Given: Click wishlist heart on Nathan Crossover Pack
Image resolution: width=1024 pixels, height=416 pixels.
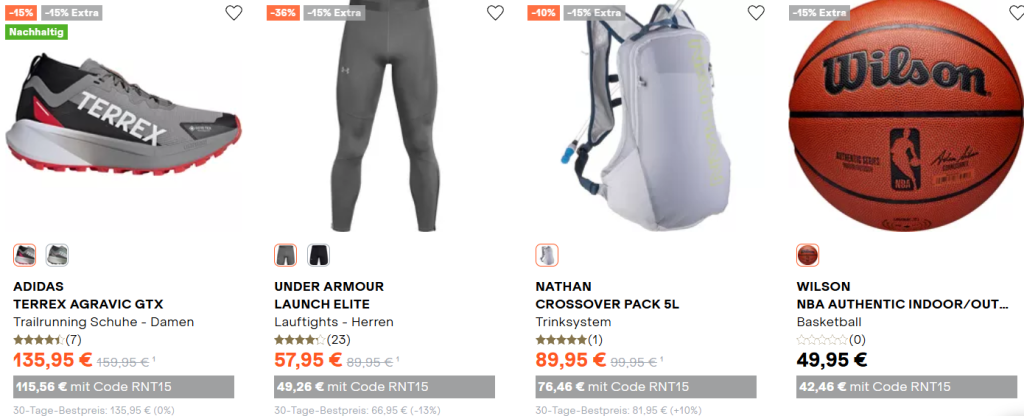Looking at the screenshot, I should (x=756, y=12).
